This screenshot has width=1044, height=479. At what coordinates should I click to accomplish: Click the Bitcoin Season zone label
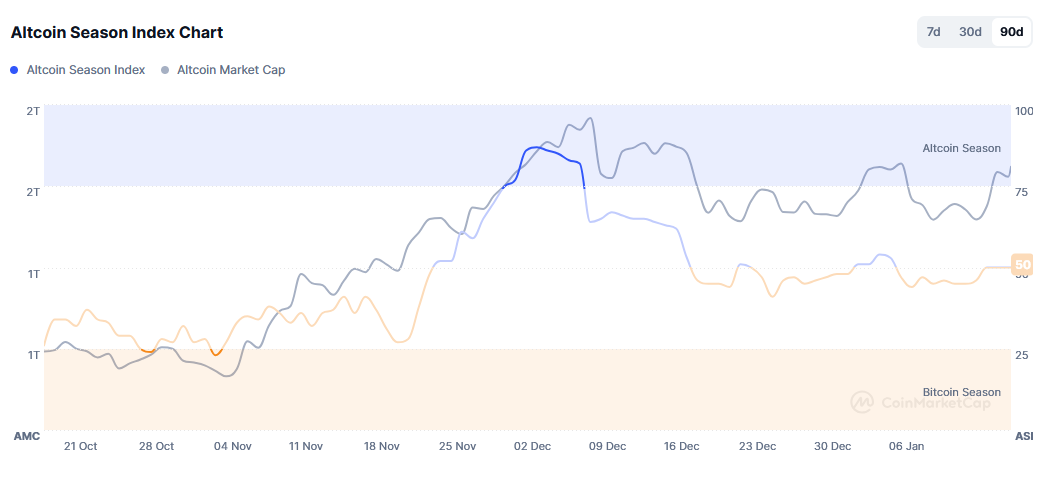click(x=961, y=392)
